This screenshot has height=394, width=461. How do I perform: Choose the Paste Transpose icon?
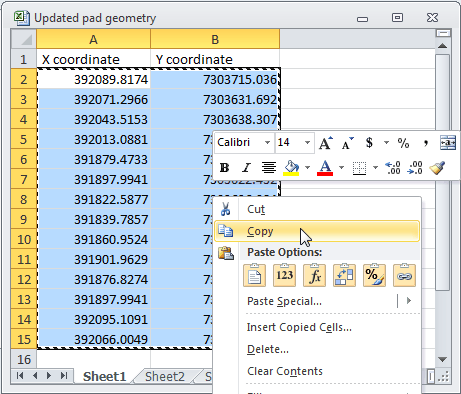[344, 275]
